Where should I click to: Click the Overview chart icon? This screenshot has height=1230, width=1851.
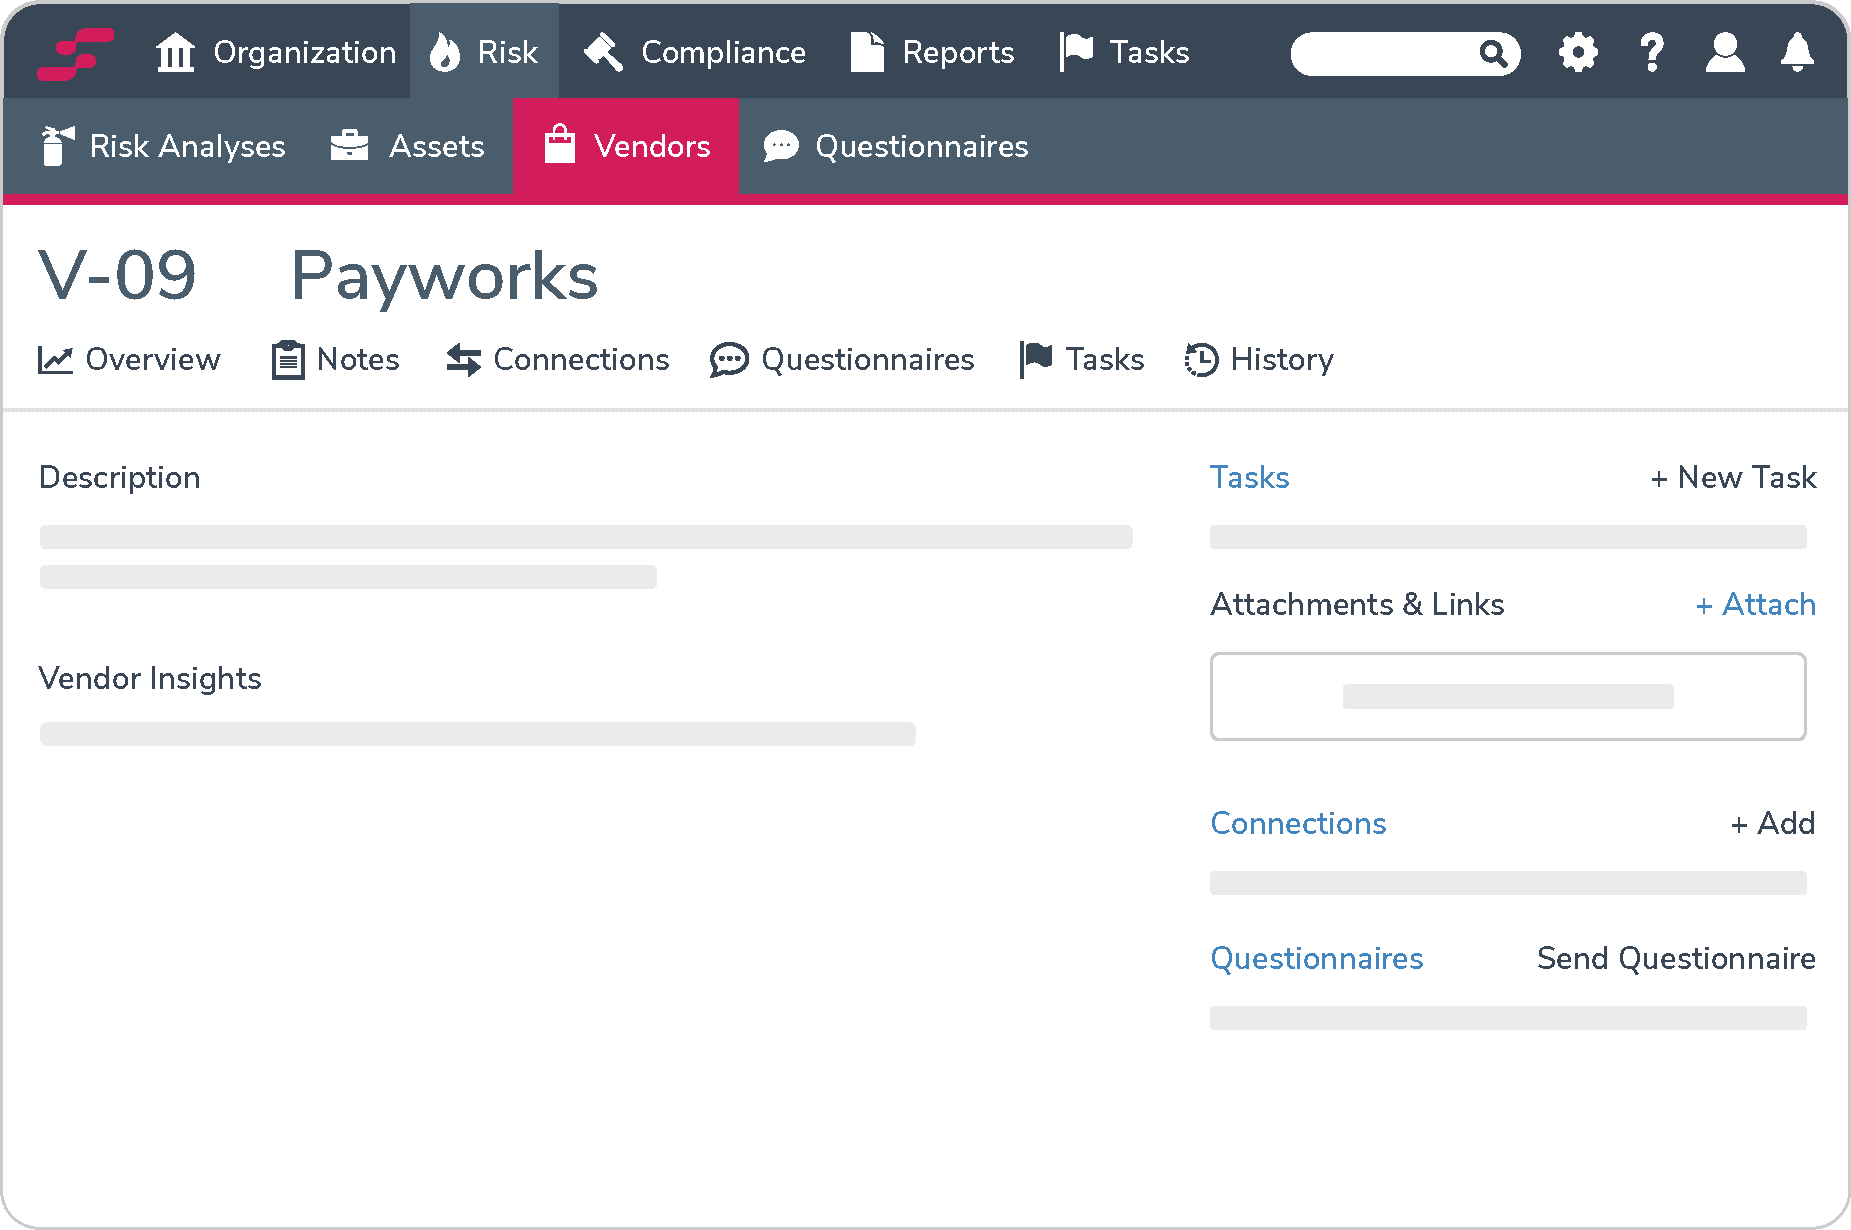[55, 359]
